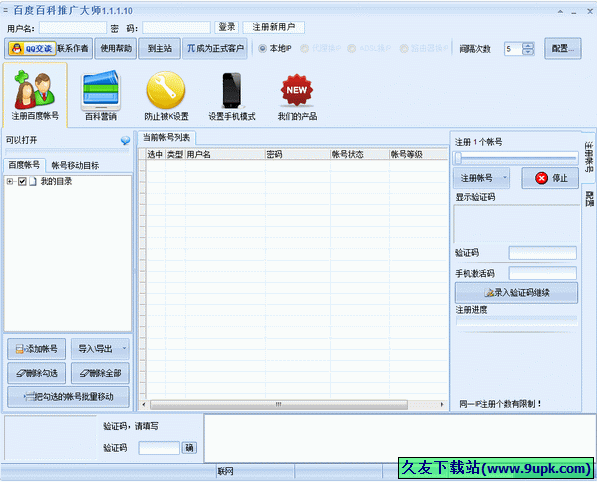Click the 确 confirm button beside 验证码
Screen dimensions: 597x482
click(x=189, y=448)
